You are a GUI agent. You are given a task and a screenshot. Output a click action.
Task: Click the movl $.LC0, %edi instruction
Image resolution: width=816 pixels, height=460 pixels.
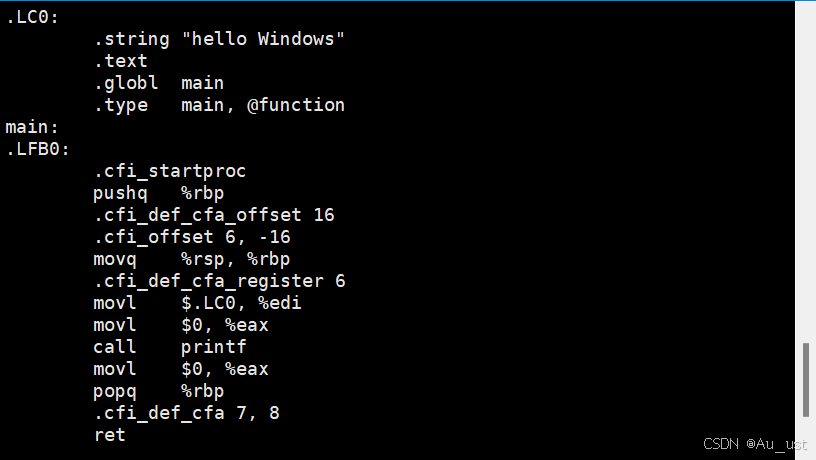click(x=196, y=303)
